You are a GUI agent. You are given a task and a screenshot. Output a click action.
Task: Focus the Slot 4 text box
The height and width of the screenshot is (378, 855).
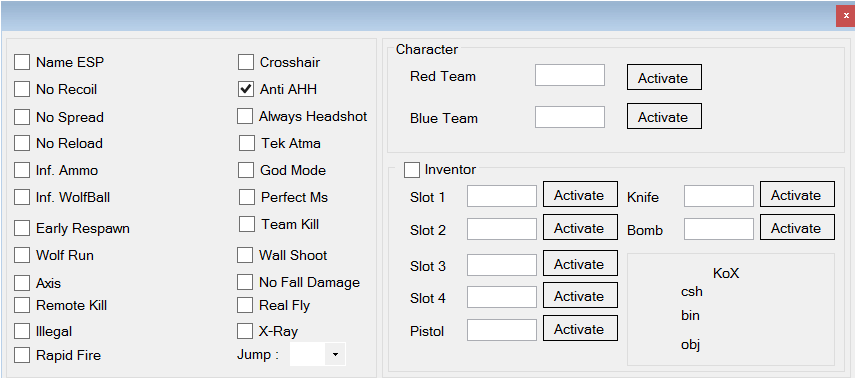[x=502, y=297]
